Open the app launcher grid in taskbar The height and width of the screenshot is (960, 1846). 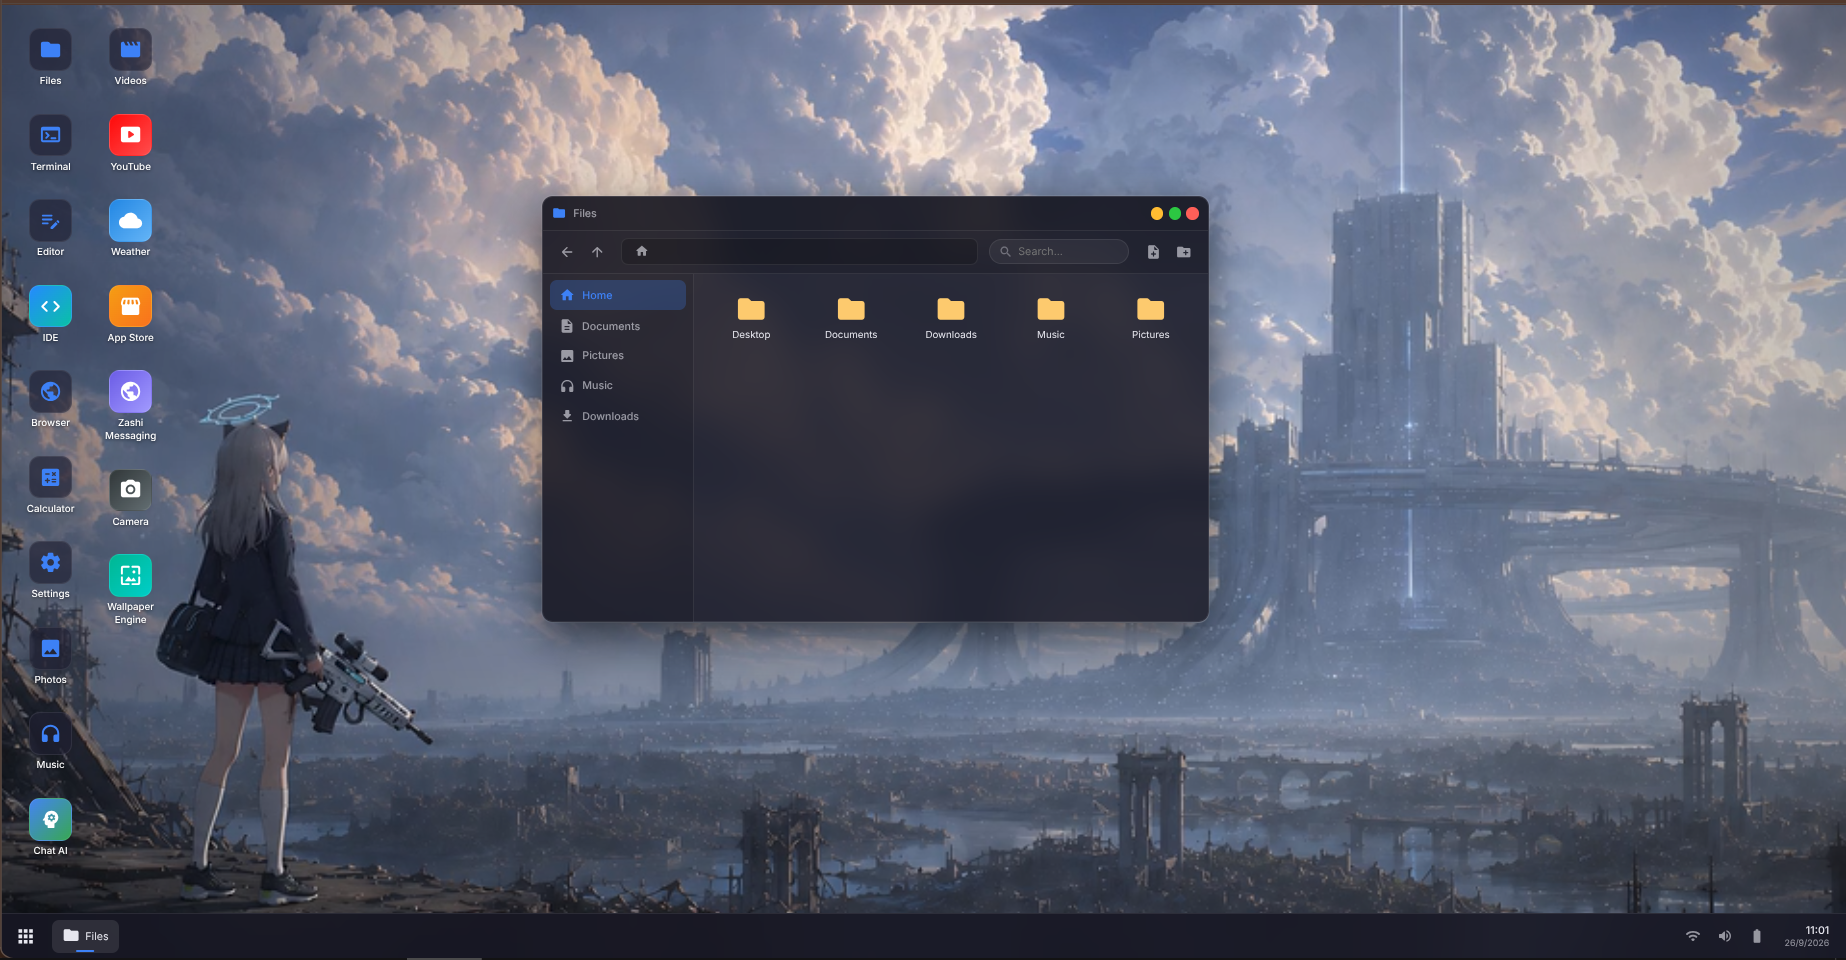tap(26, 936)
